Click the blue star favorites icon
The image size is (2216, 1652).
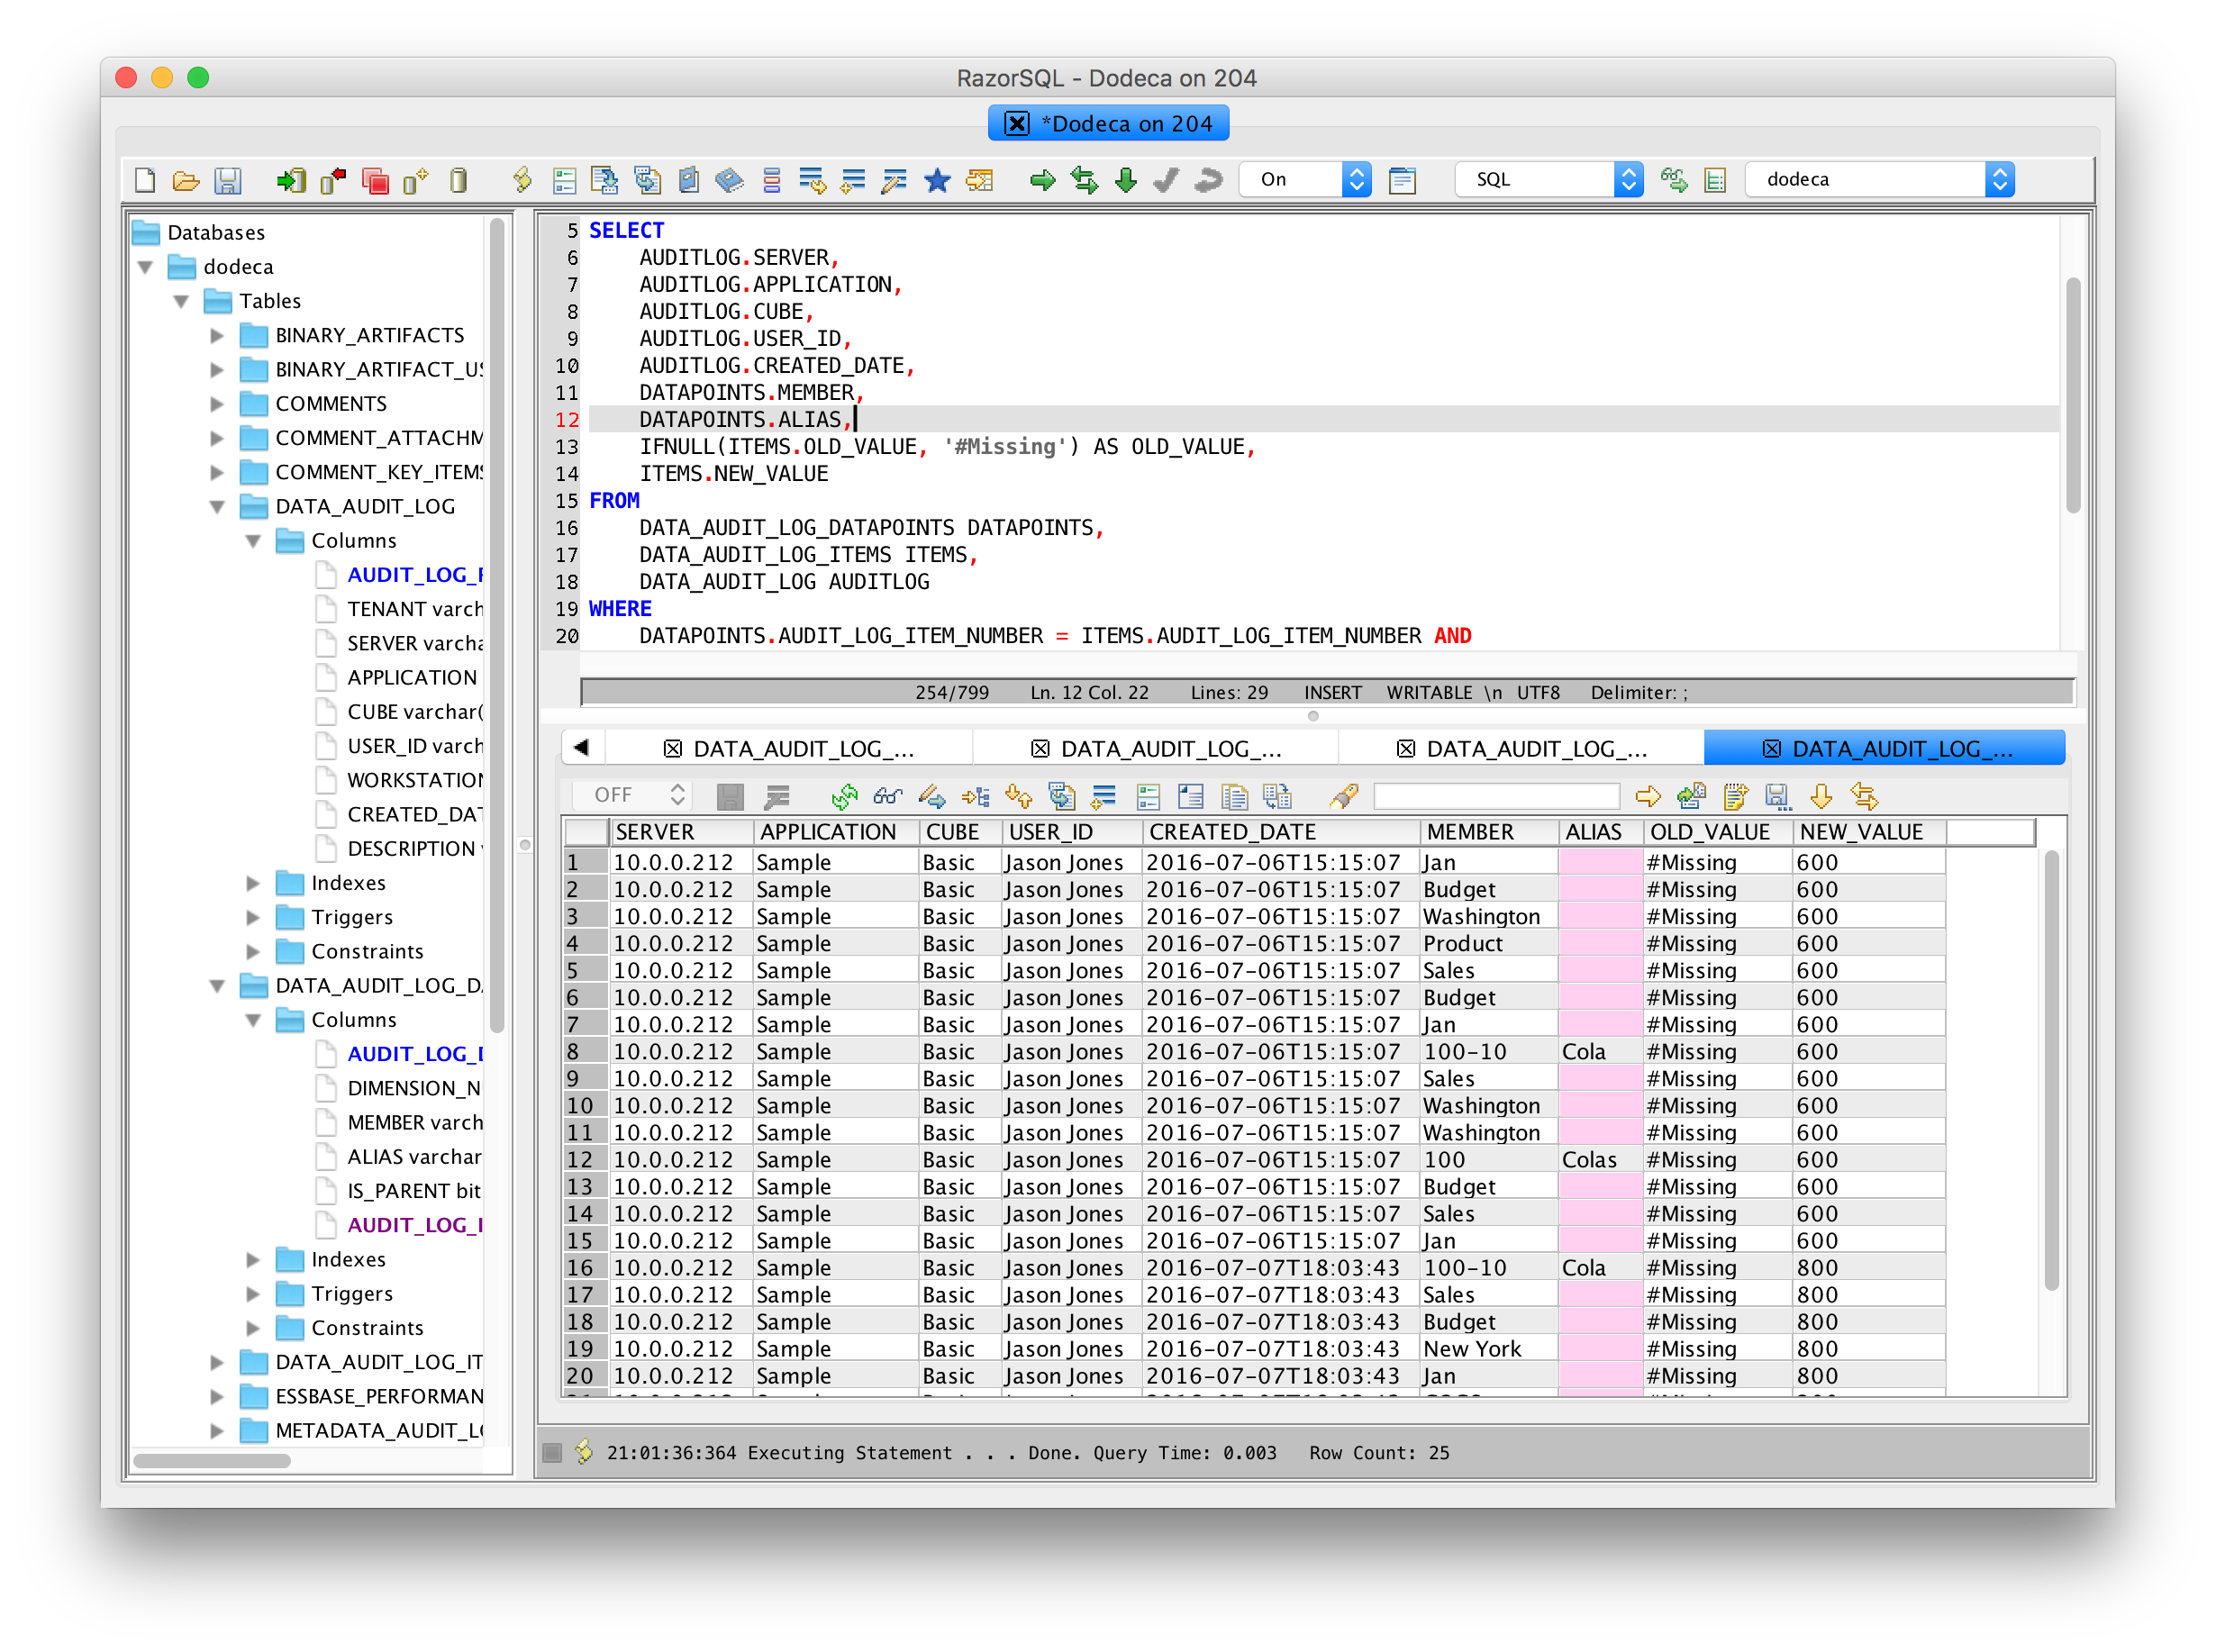pos(936,180)
